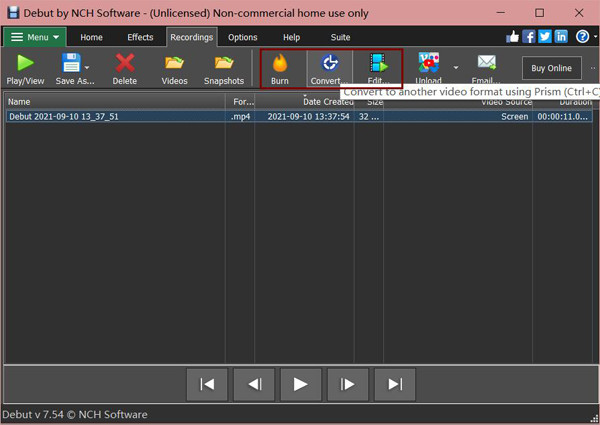Click the Email envelope icon
The height and width of the screenshot is (425, 600).
pos(486,62)
